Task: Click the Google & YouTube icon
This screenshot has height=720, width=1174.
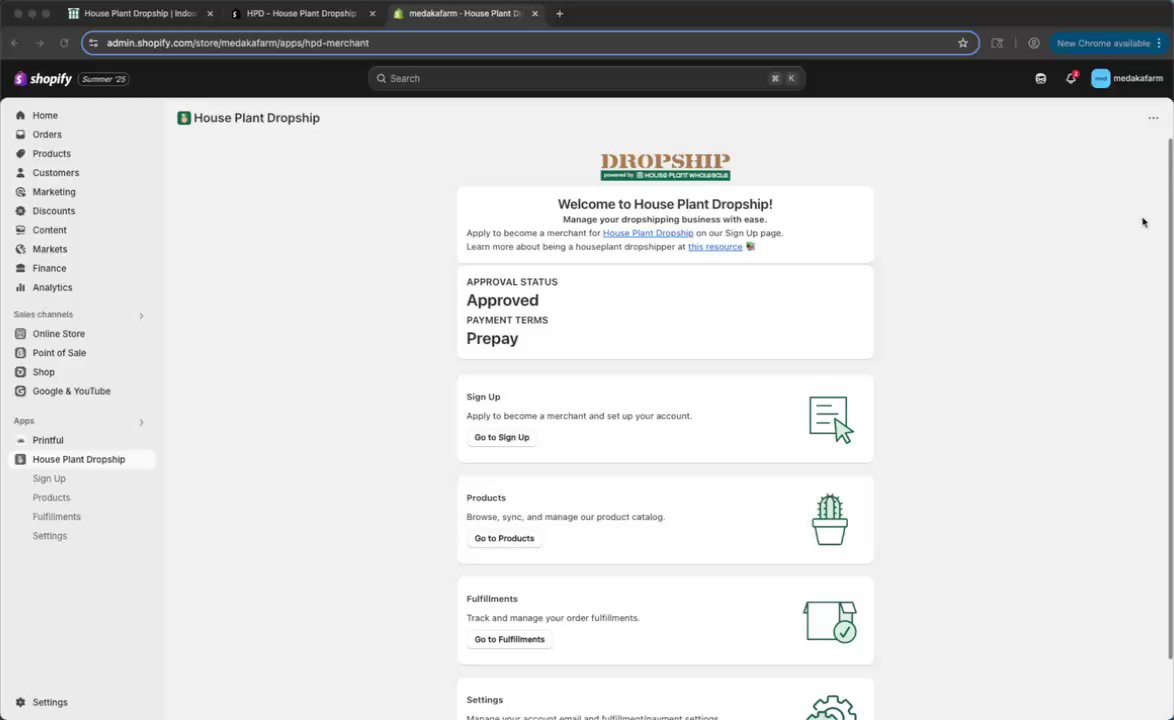Action: click(20, 391)
